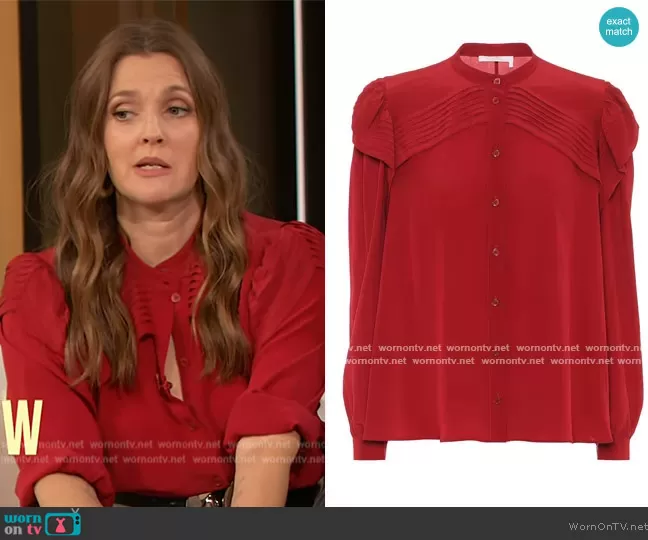Click the teal exact match badge
The height and width of the screenshot is (540, 648).
point(619,26)
